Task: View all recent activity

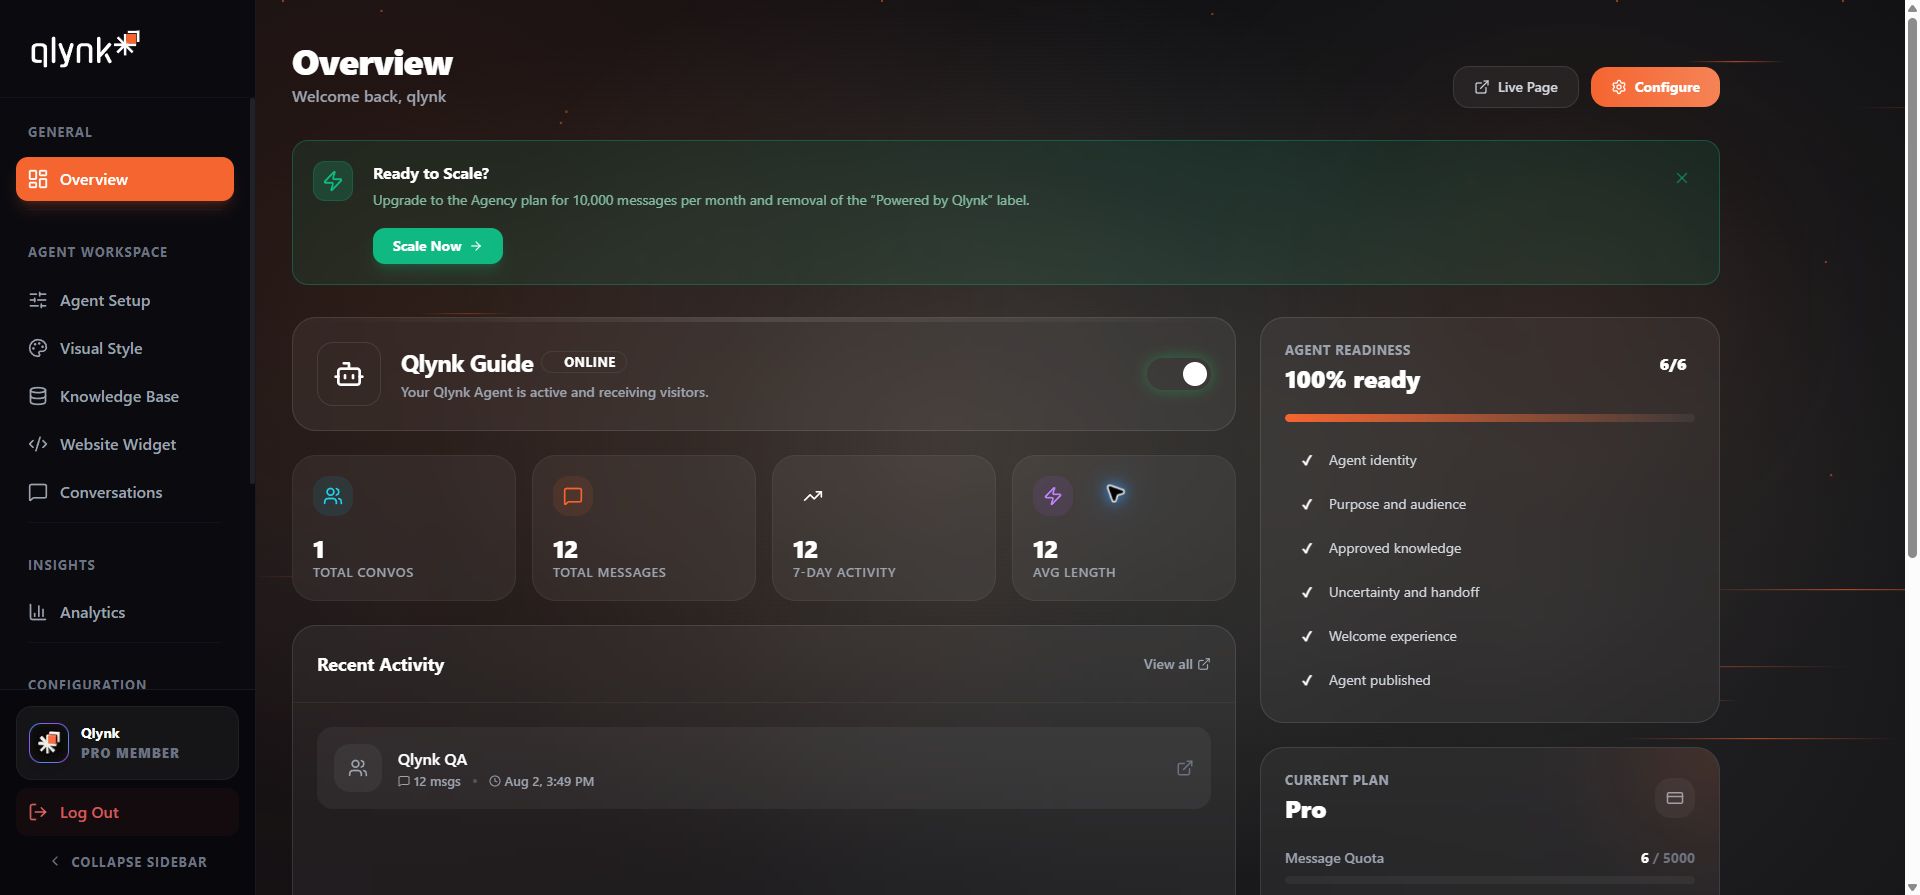Action: coord(1177,664)
